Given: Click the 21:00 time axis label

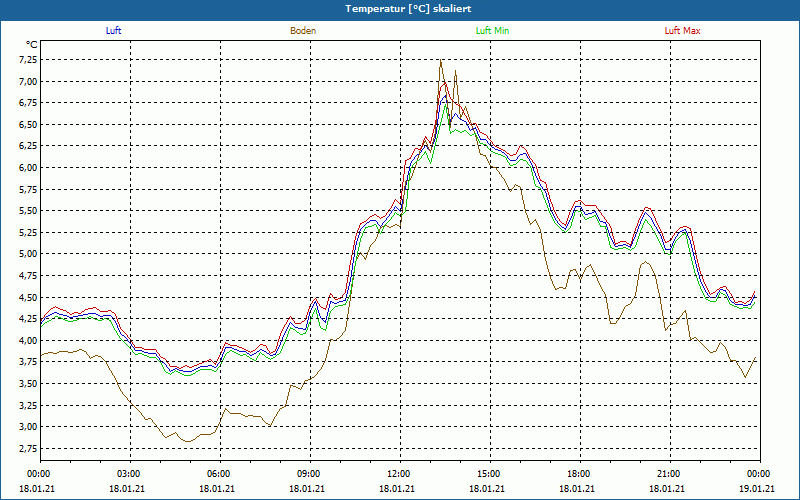Looking at the screenshot, I should (x=670, y=474).
